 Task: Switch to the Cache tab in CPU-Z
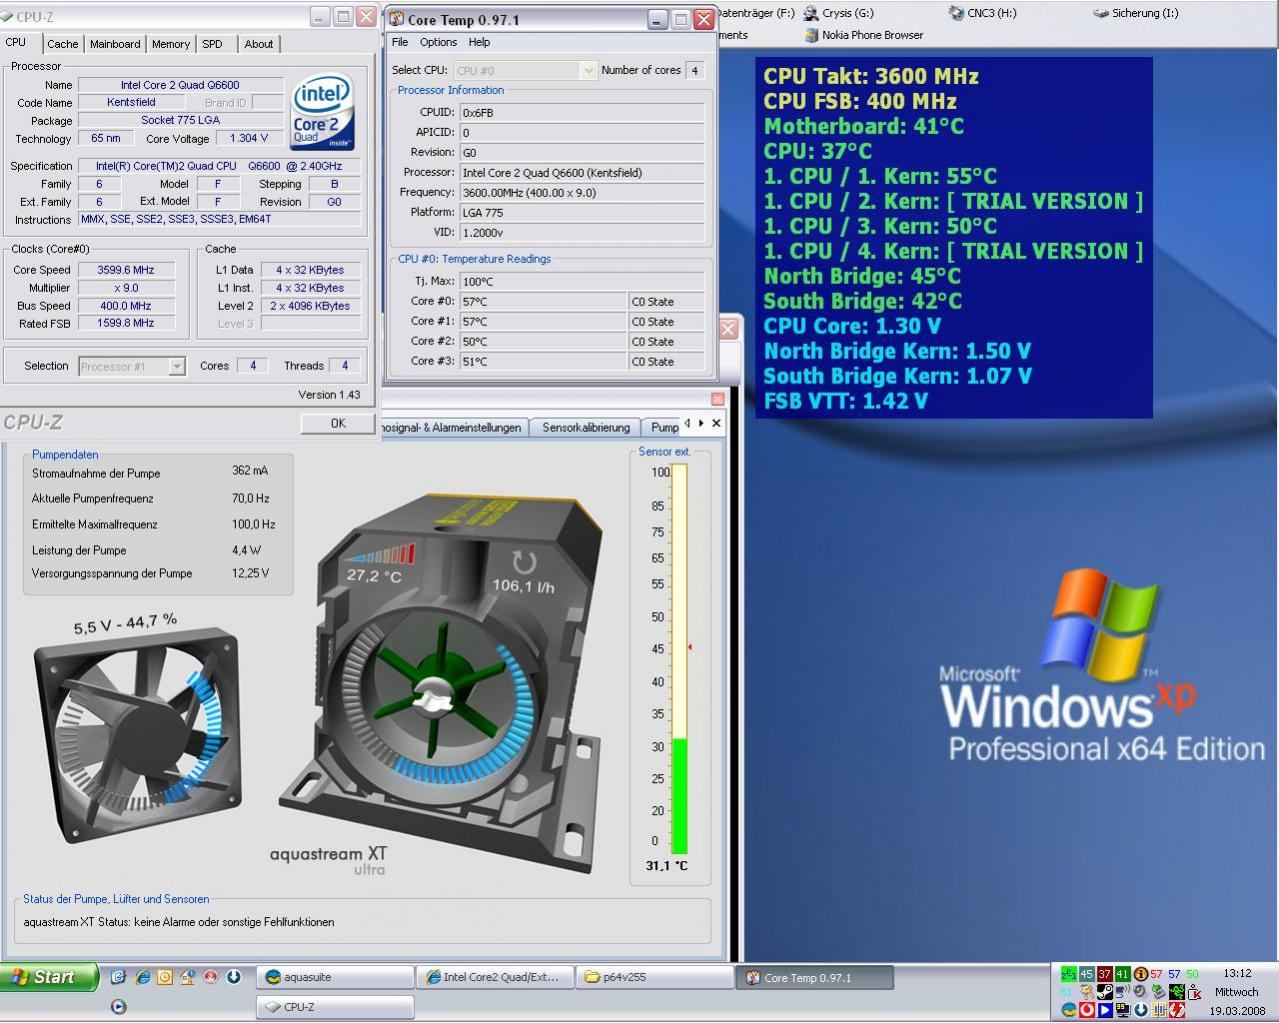[62, 44]
